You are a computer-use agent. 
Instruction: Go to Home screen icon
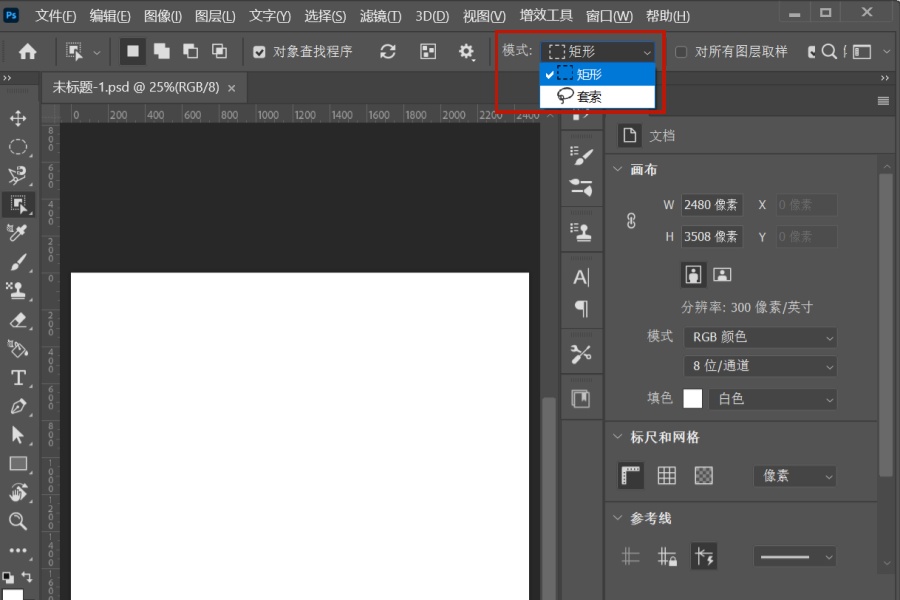click(28, 52)
